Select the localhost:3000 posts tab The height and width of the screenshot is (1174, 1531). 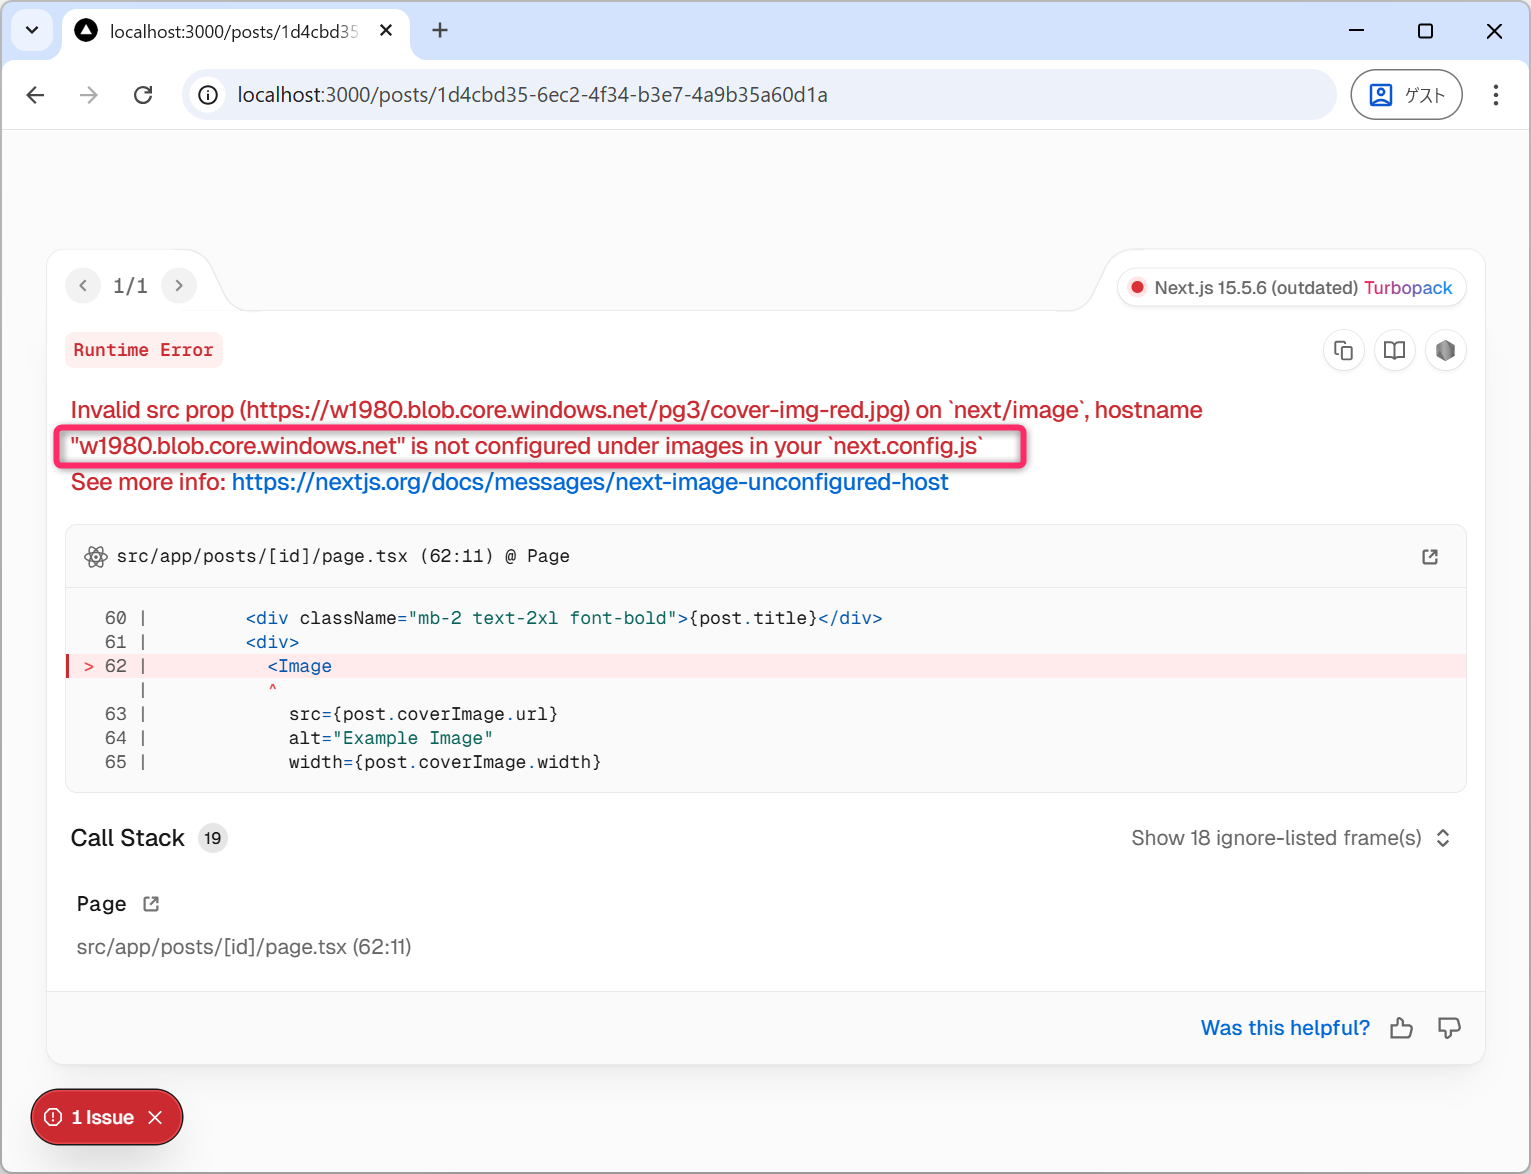point(232,32)
